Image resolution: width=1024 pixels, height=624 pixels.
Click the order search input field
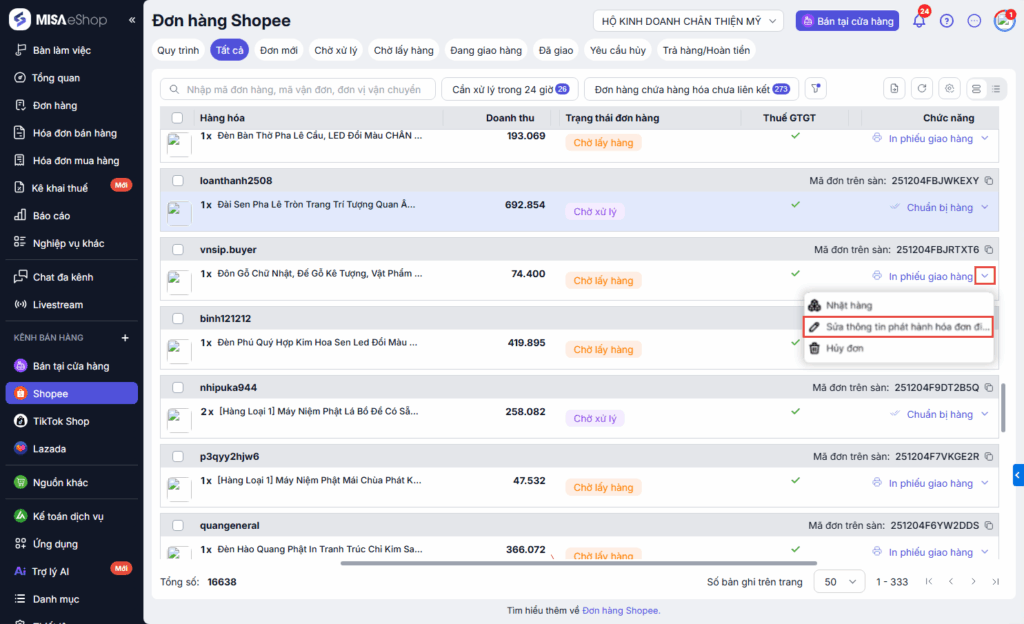(x=298, y=89)
